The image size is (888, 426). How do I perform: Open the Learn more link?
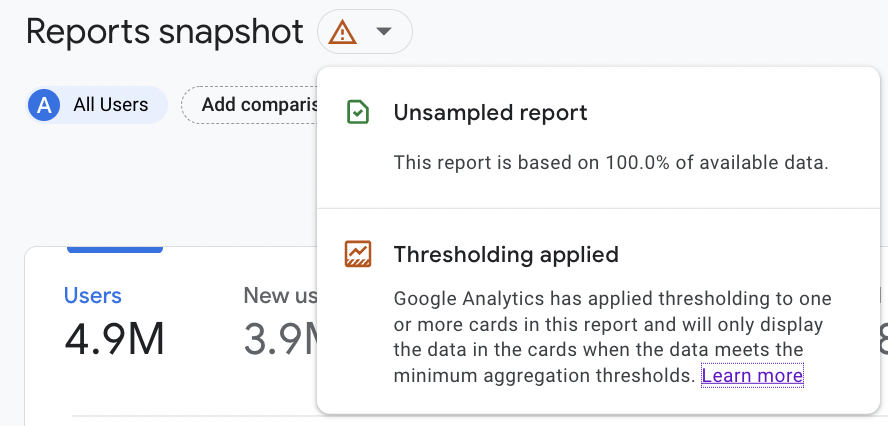coord(752,375)
